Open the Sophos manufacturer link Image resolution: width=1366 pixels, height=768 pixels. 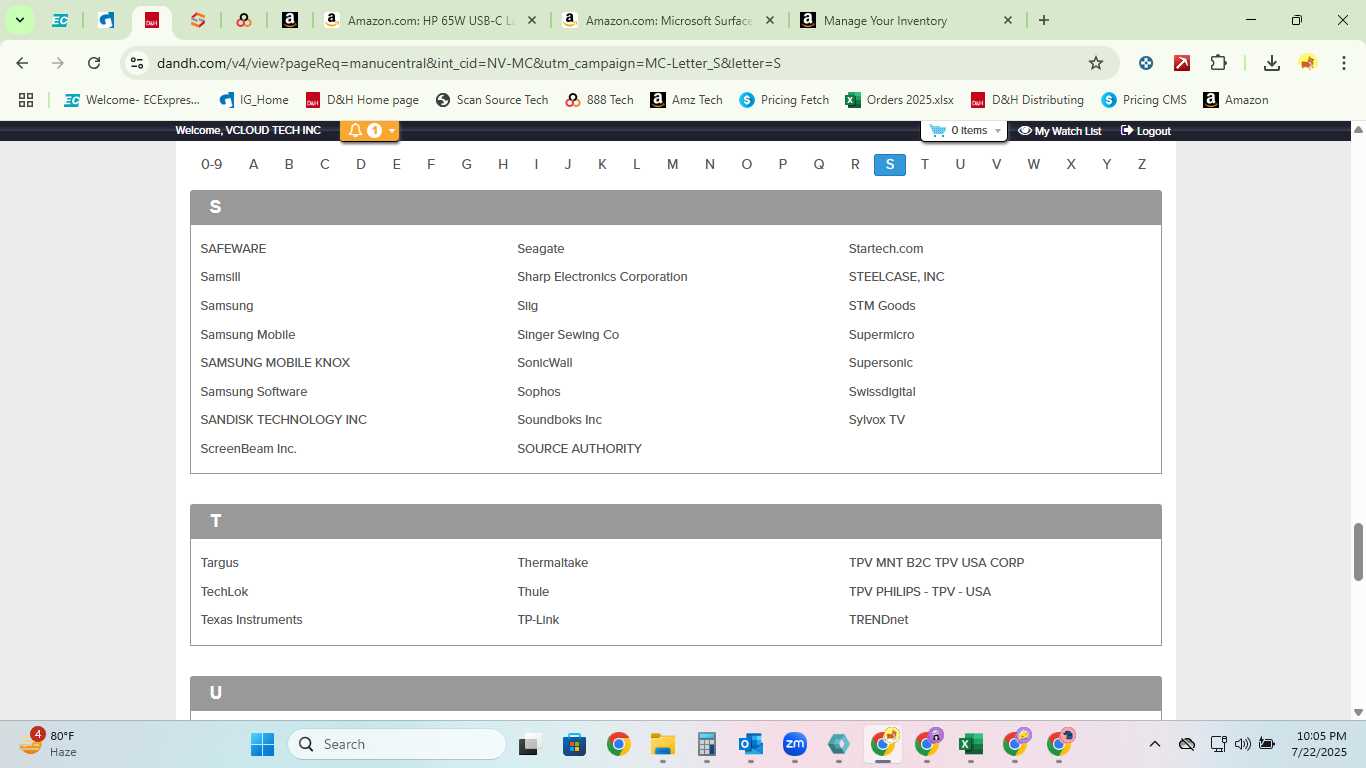539,392
